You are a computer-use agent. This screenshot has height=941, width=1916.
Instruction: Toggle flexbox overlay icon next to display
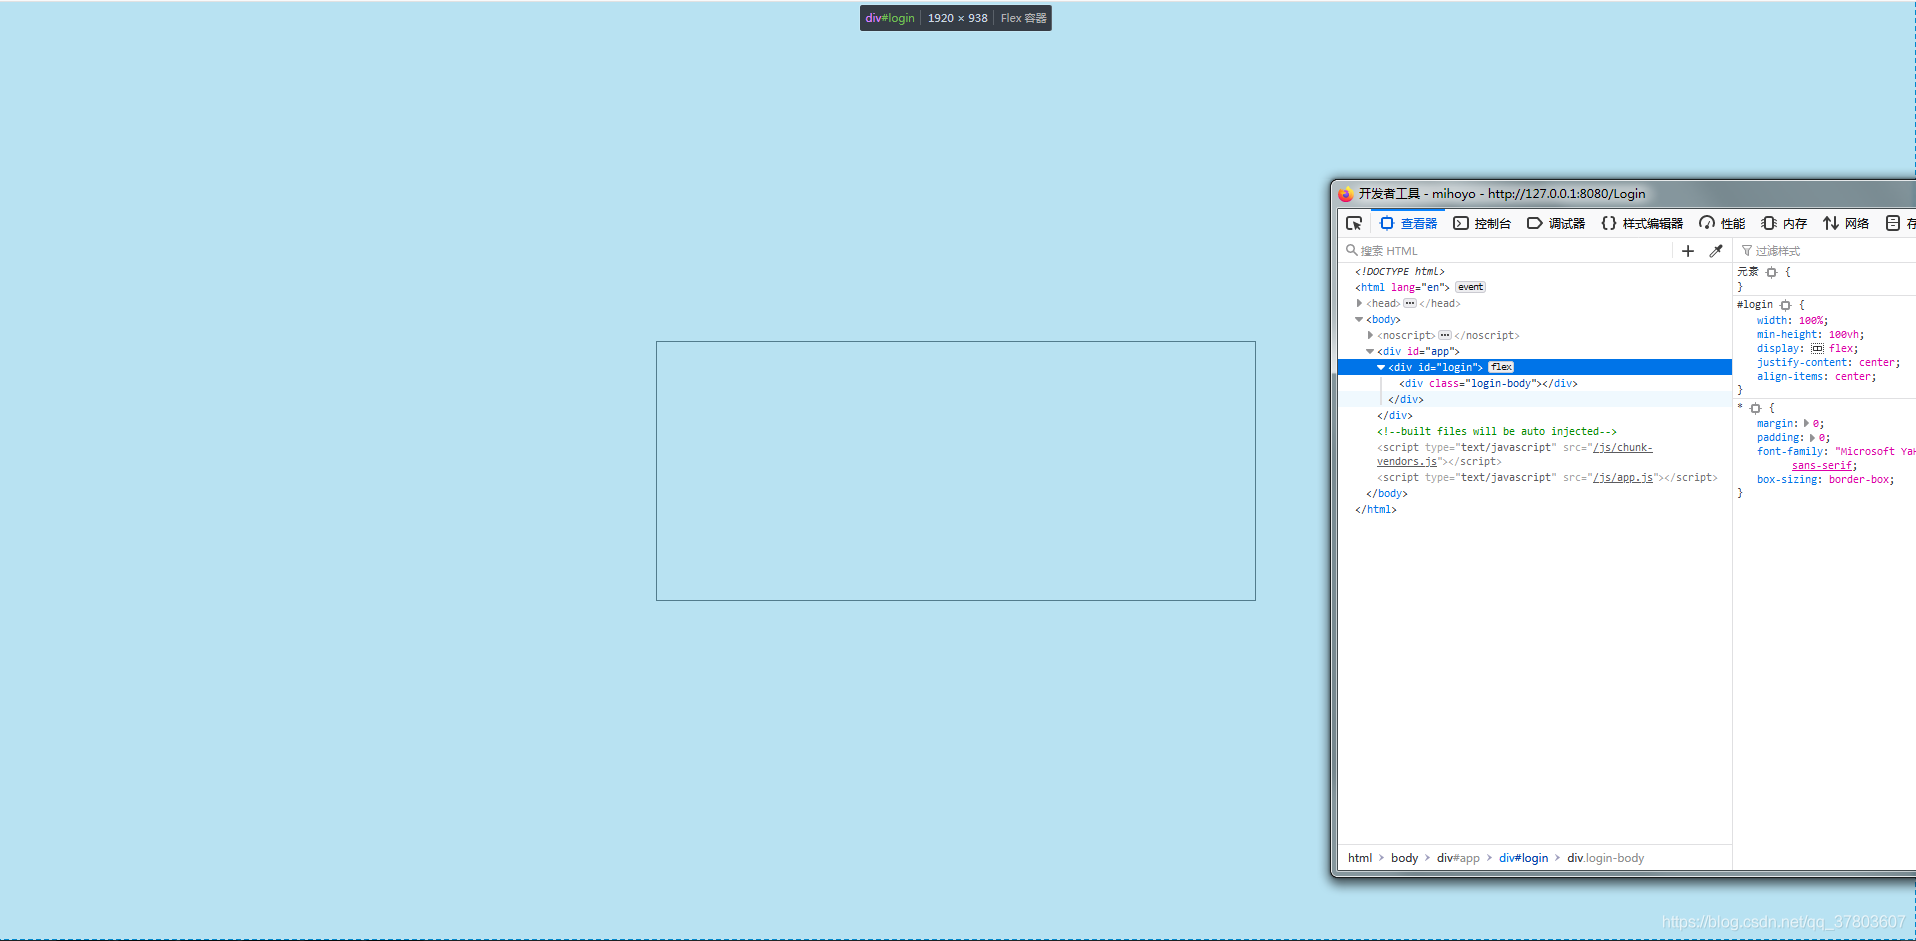tap(1817, 349)
